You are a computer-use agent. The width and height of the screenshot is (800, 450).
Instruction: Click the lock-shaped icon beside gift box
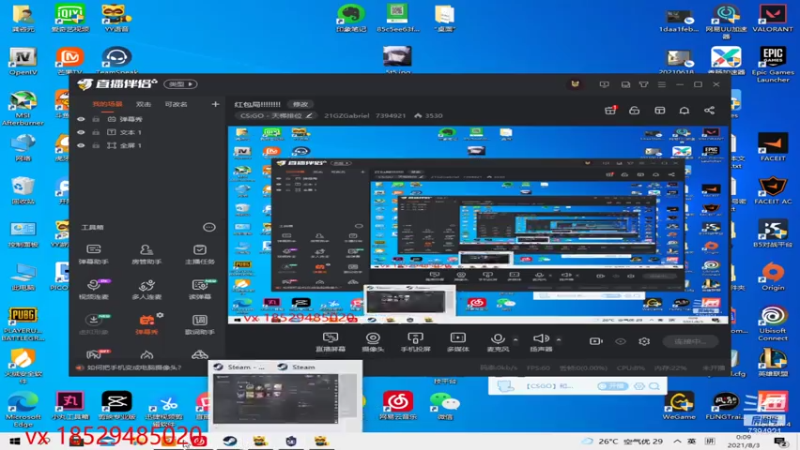(634, 110)
